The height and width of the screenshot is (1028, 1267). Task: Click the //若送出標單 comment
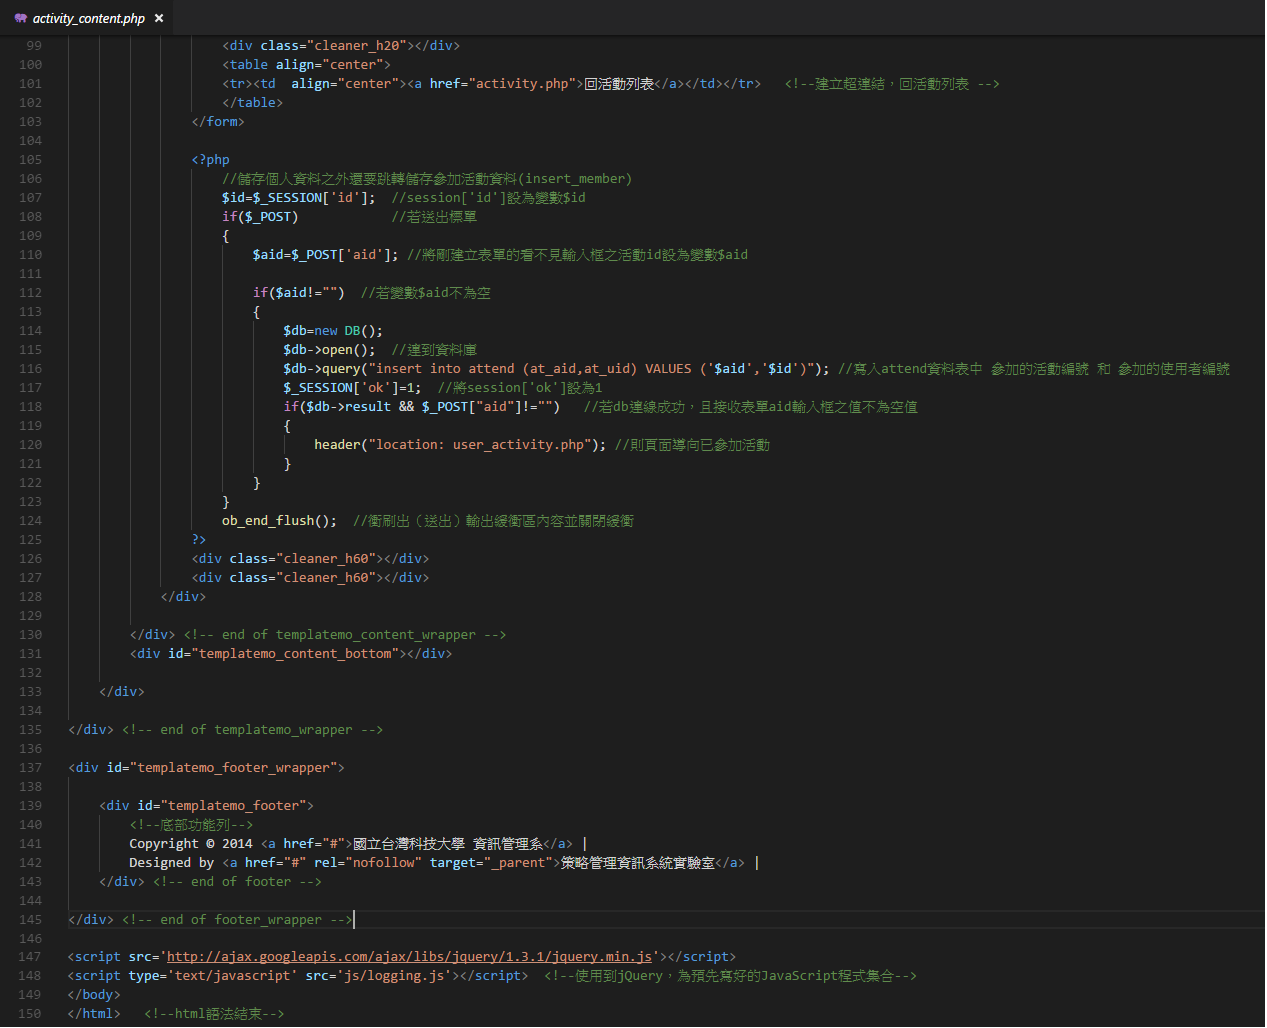click(434, 217)
